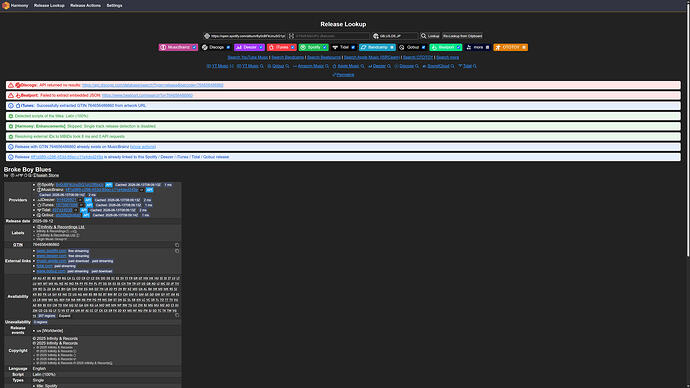
Task: Click the region codes input field
Action: click(398, 36)
